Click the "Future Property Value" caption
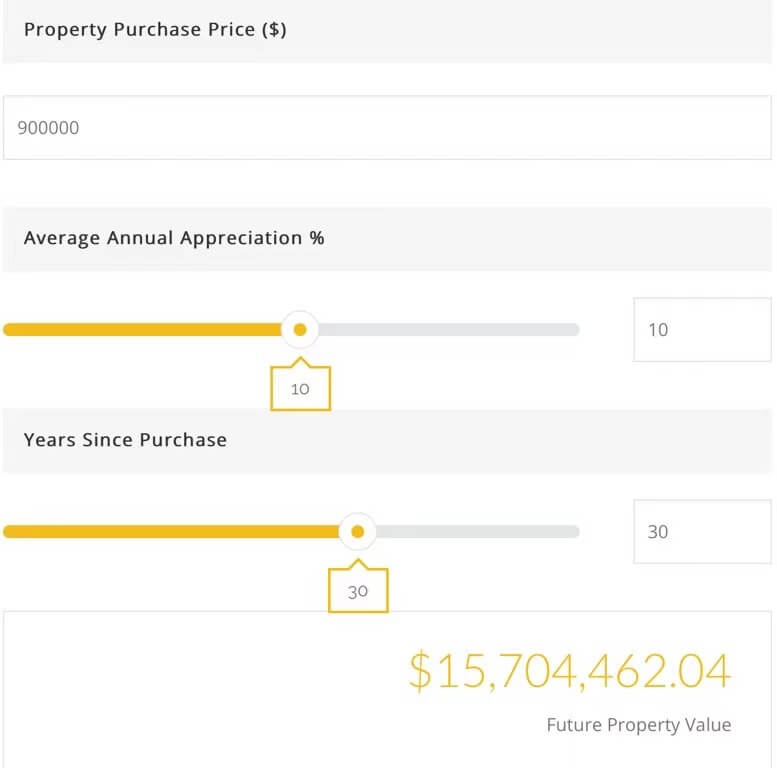The width and height of the screenshot is (777, 768). tap(638, 725)
